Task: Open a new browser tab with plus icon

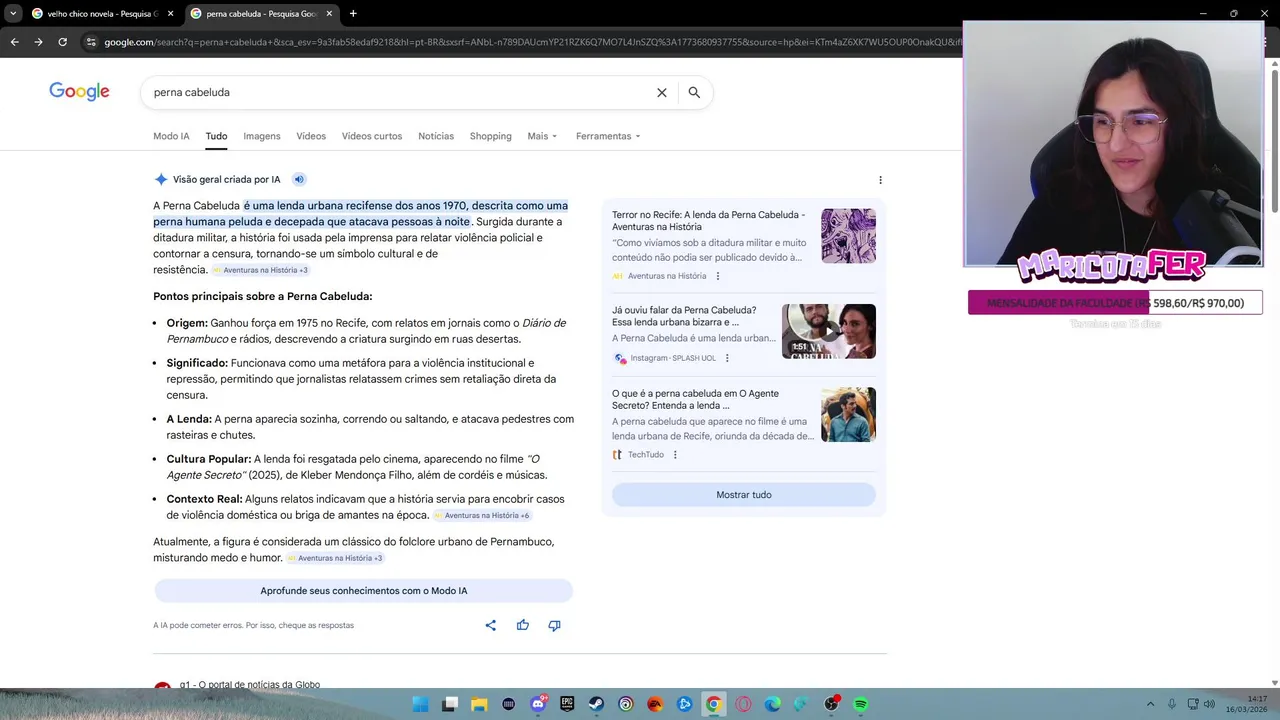Action: [353, 14]
